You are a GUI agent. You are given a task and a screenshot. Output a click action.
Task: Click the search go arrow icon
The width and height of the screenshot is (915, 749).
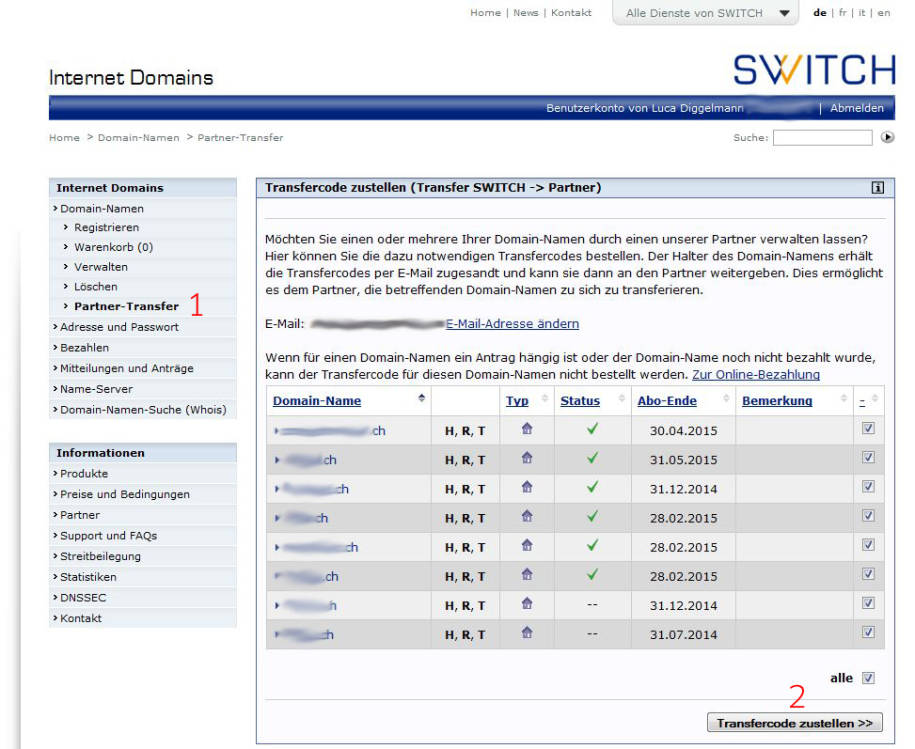coord(887,137)
